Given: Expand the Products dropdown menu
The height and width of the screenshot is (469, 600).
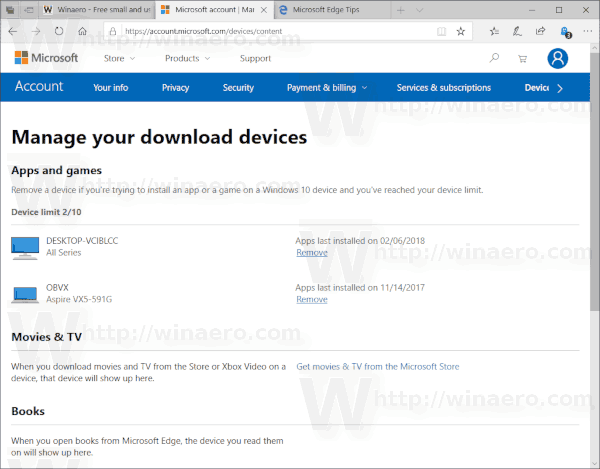Looking at the screenshot, I should pos(188,59).
